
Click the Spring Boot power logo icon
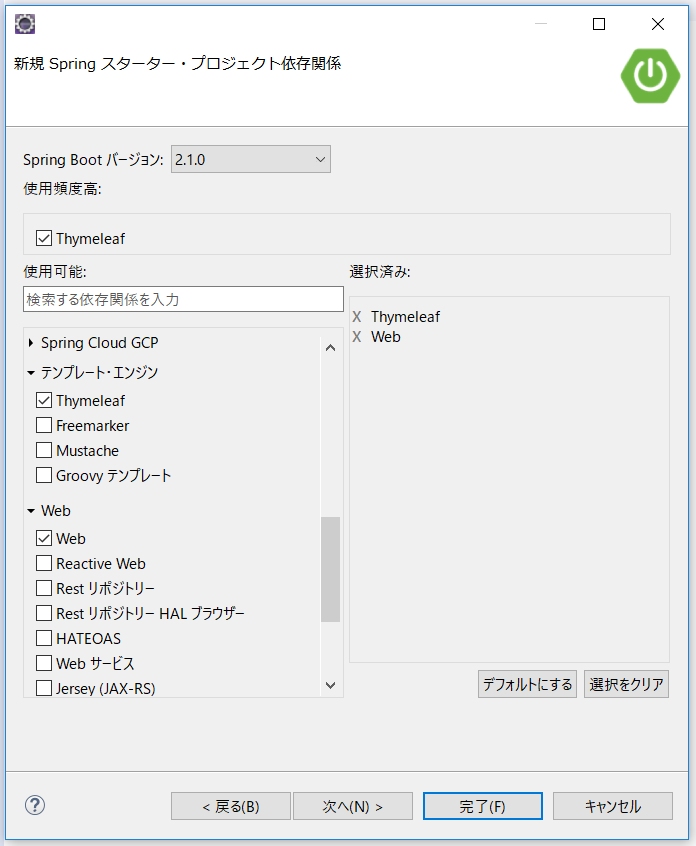click(650, 76)
